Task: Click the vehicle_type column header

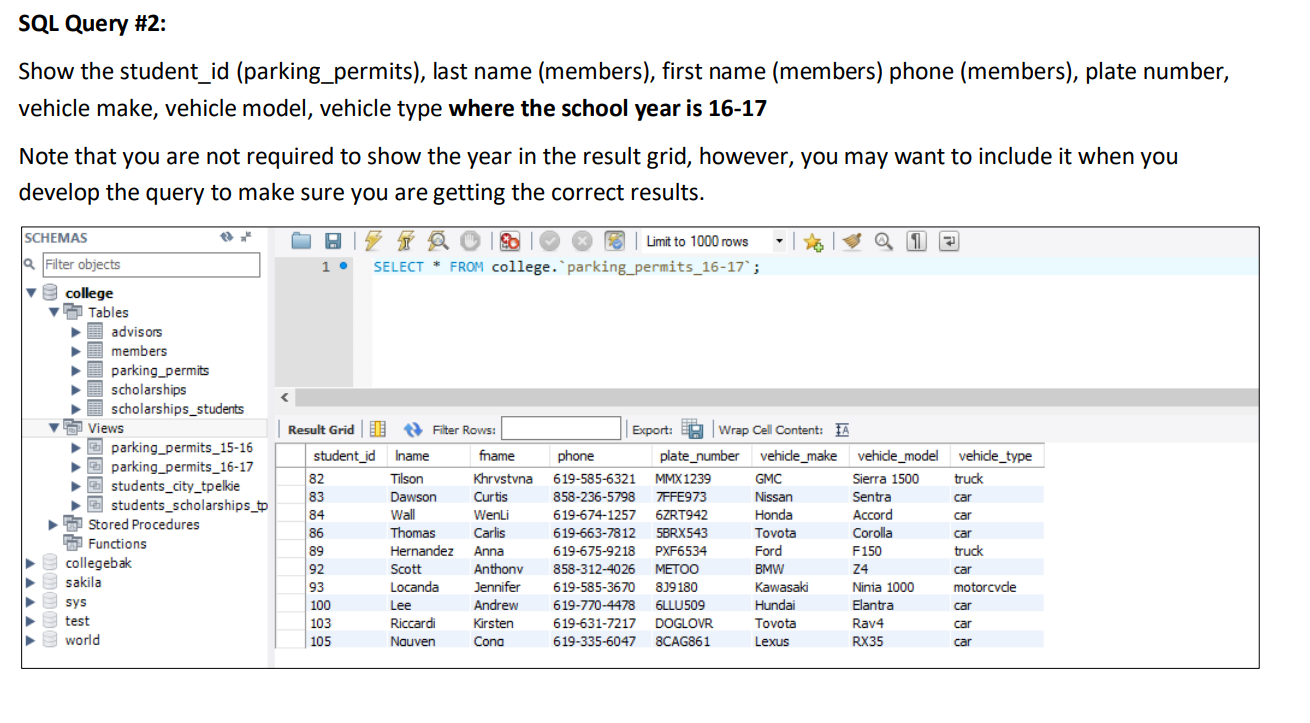Action: pos(995,456)
